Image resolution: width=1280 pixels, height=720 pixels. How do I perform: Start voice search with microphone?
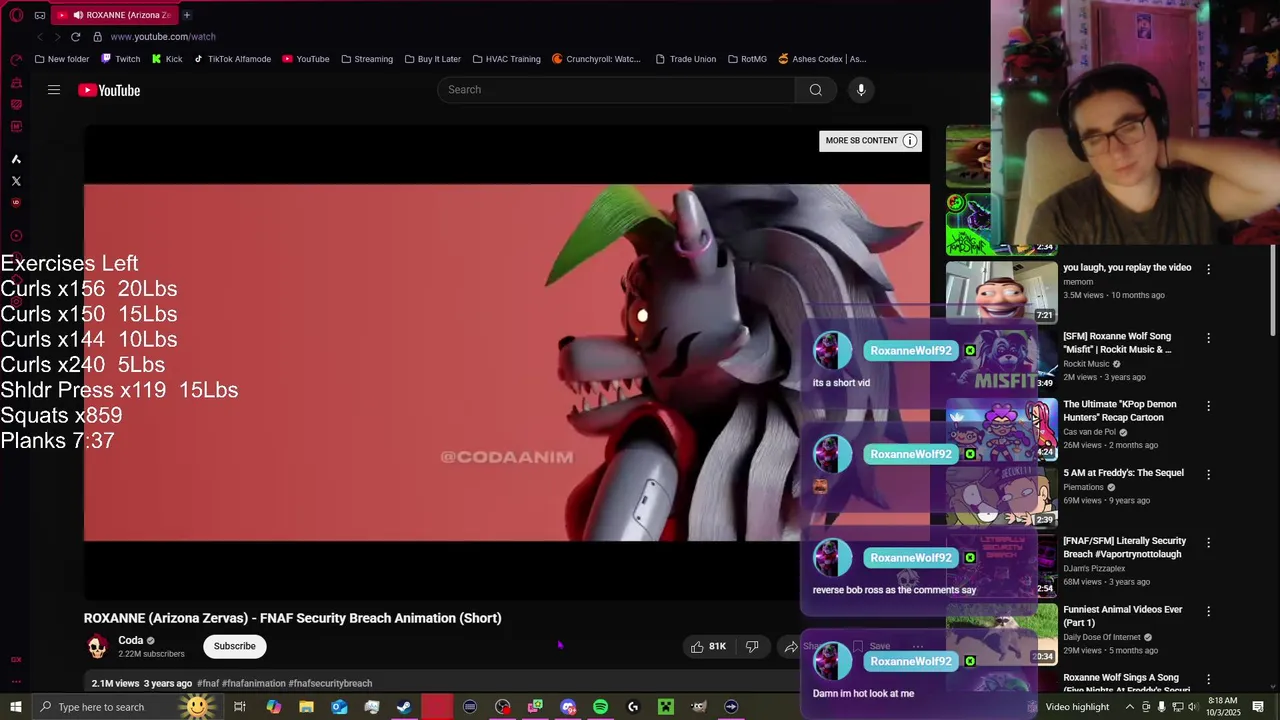861,90
